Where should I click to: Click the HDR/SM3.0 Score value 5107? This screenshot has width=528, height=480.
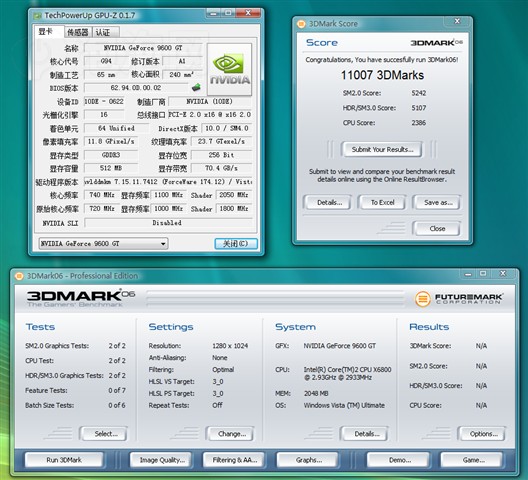419,108
